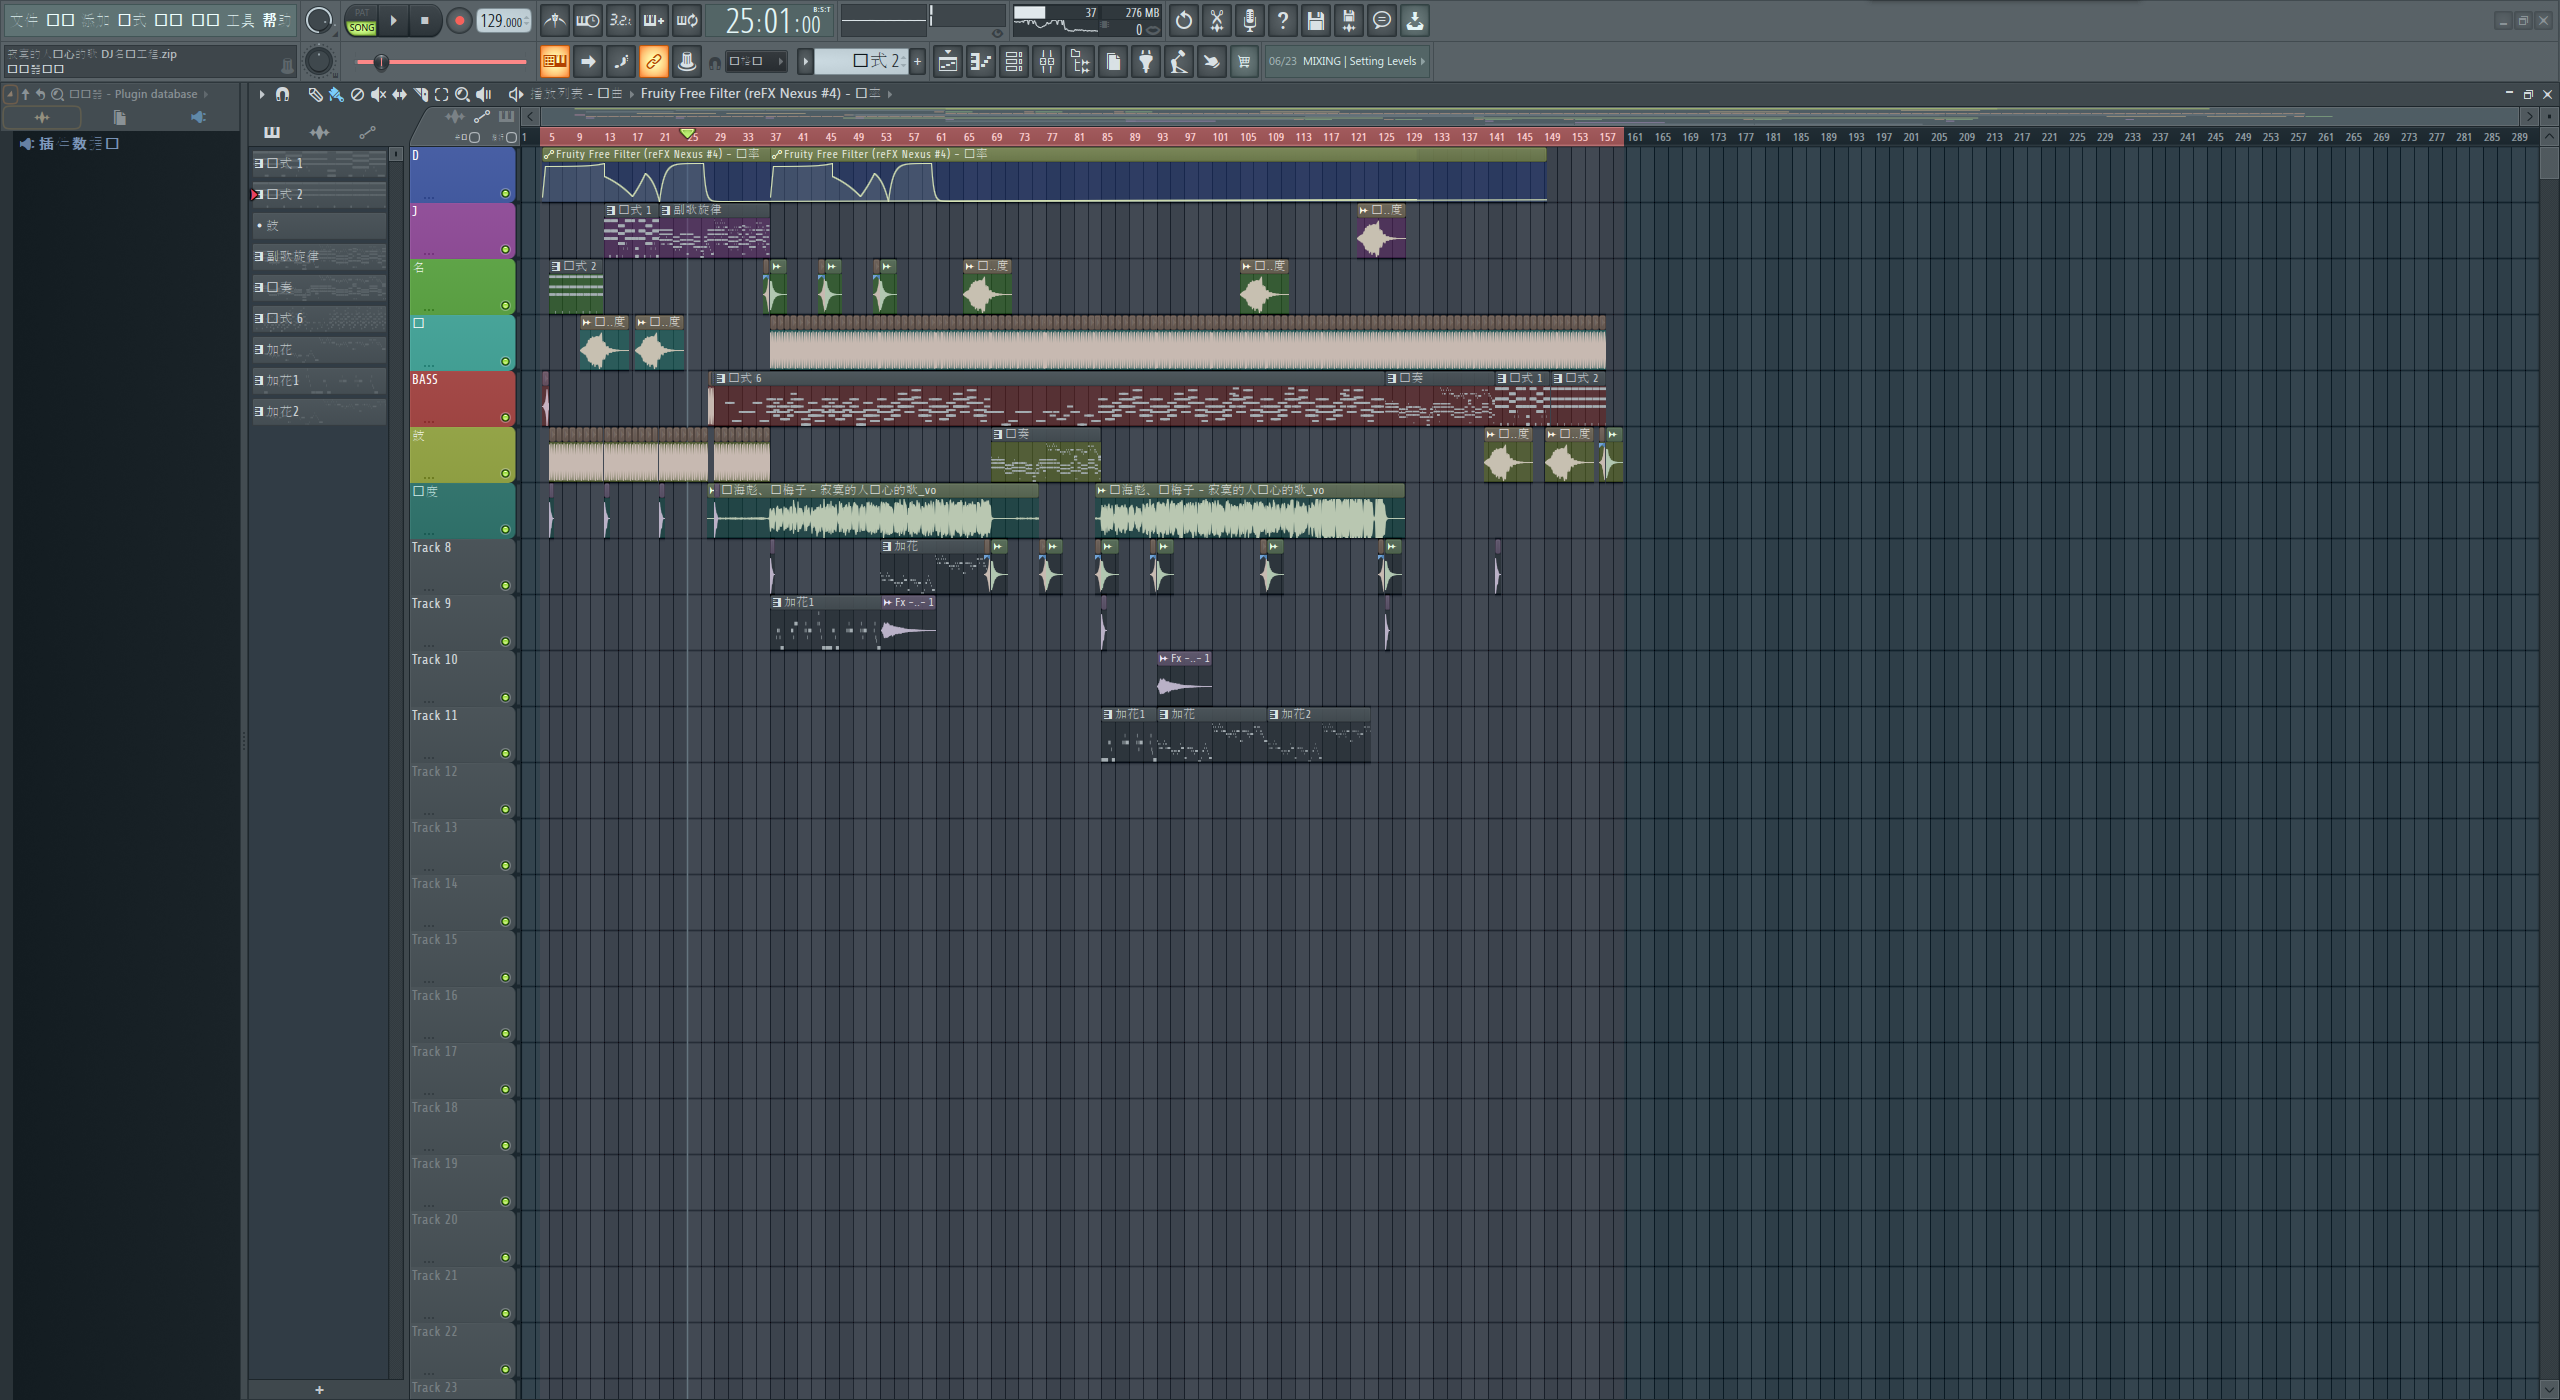
Task: Open the pattern selector dropdown arrow
Action: [x=805, y=62]
